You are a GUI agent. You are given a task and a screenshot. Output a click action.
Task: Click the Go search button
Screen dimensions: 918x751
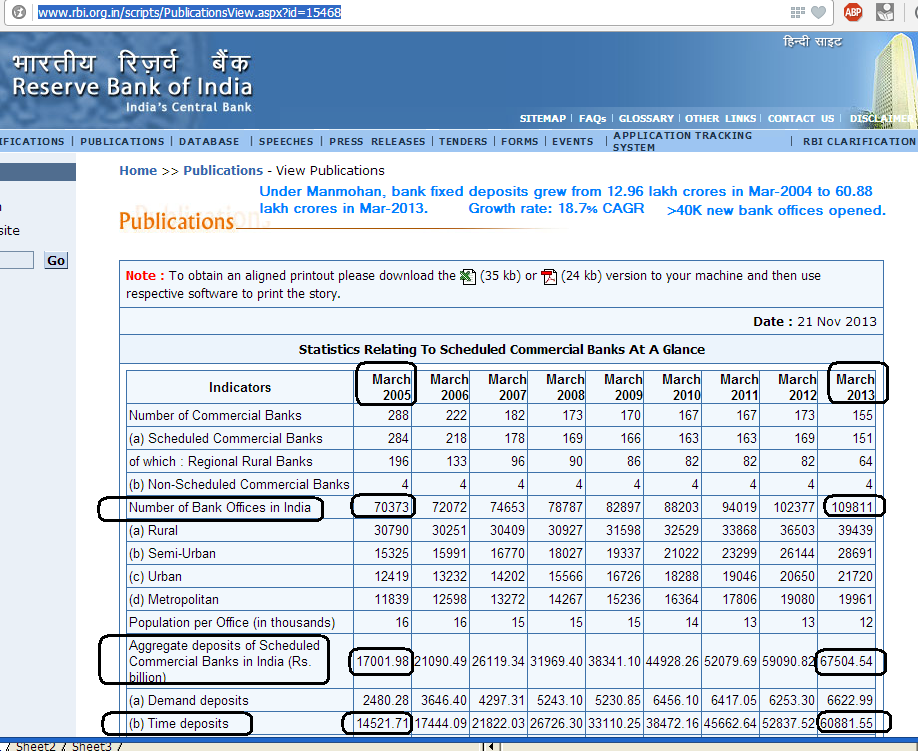coord(56,260)
